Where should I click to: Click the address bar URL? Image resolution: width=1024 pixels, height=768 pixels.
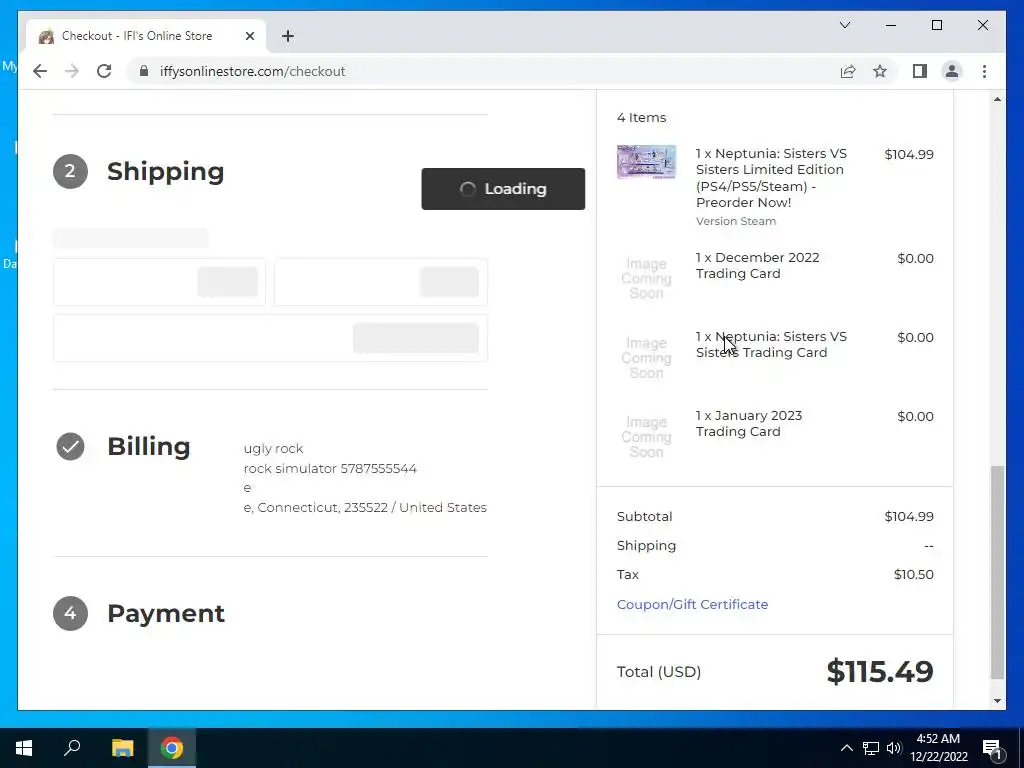click(x=252, y=71)
